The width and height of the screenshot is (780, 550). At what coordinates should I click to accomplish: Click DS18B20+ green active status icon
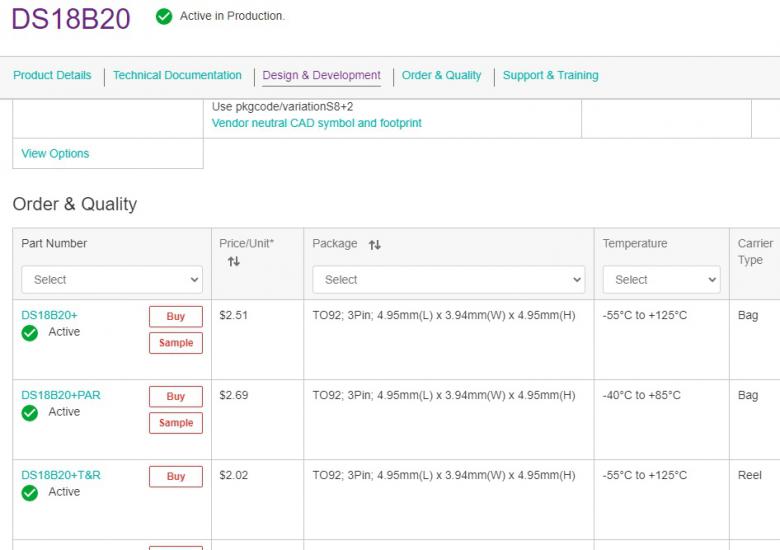point(30,333)
